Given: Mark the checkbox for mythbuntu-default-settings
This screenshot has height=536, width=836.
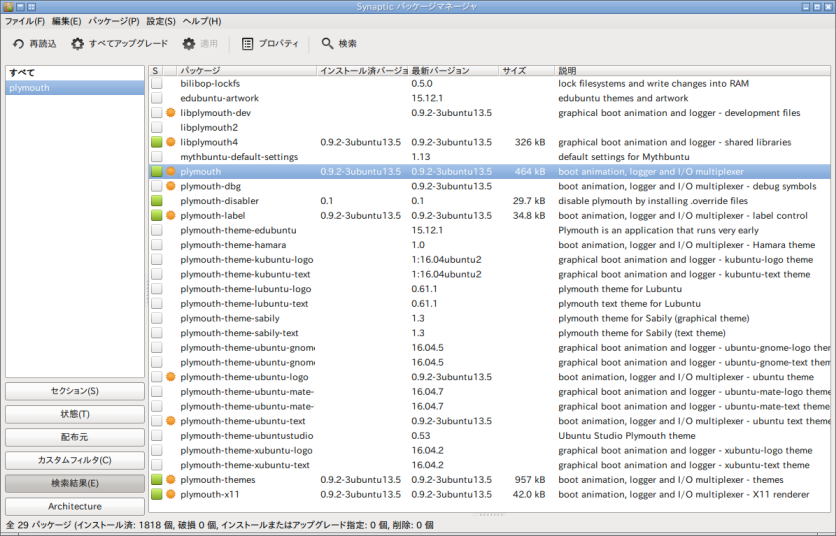Looking at the screenshot, I should point(156,157).
